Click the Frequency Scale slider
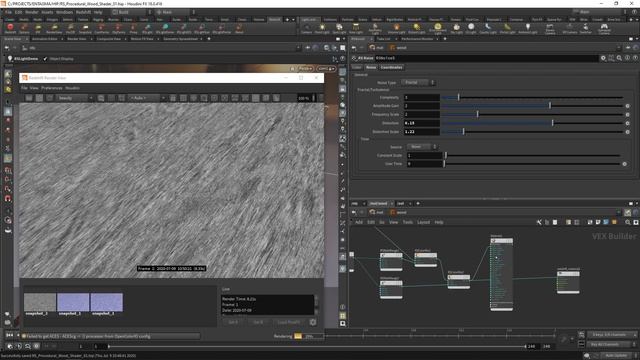Image resolution: width=640 pixels, height=360 pixels. pyautogui.click(x=532, y=114)
